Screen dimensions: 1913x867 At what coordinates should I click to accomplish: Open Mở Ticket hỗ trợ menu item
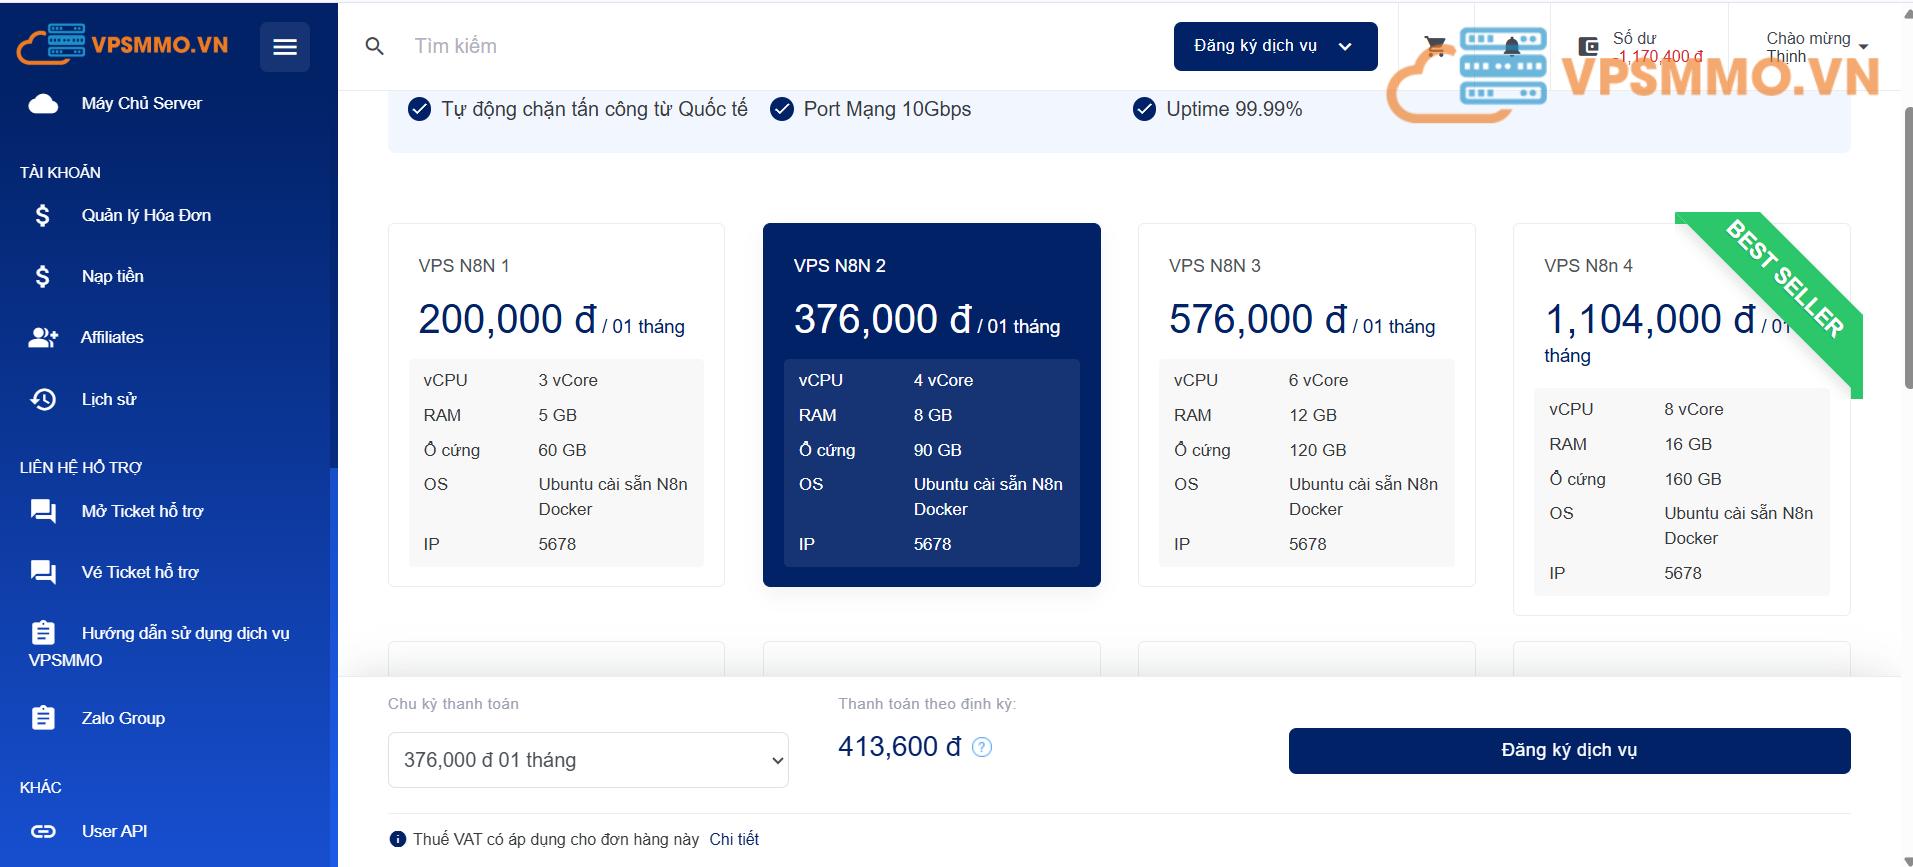point(143,511)
